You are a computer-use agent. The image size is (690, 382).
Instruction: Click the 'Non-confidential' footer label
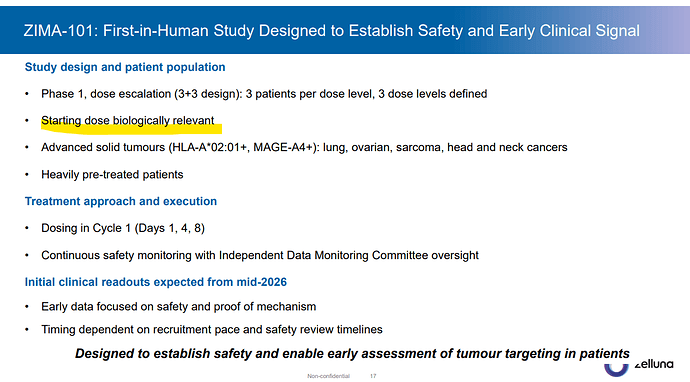pyautogui.click(x=328, y=376)
